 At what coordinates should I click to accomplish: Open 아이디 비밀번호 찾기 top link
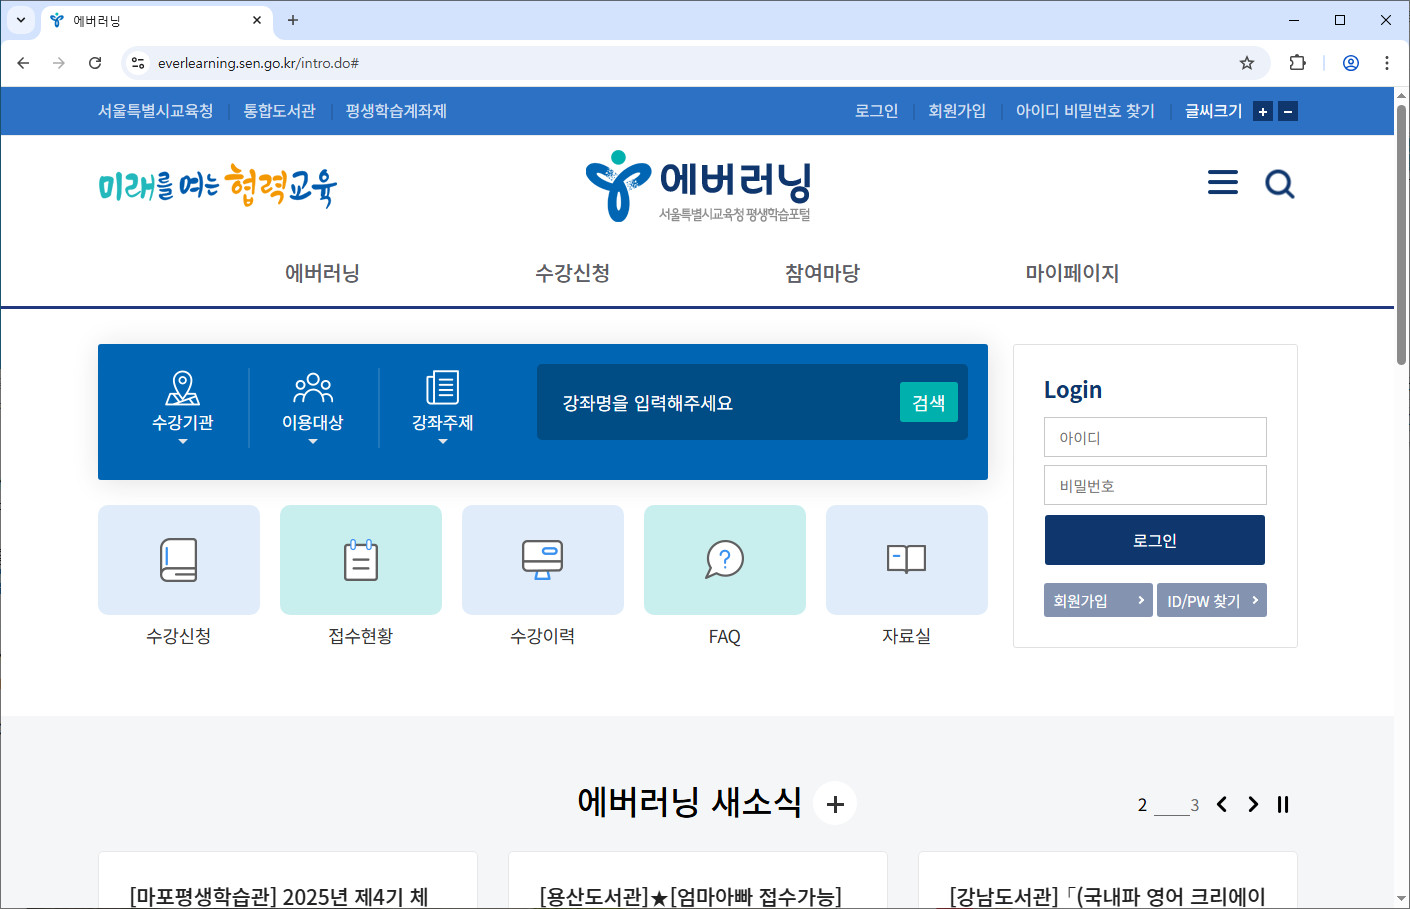click(1085, 111)
